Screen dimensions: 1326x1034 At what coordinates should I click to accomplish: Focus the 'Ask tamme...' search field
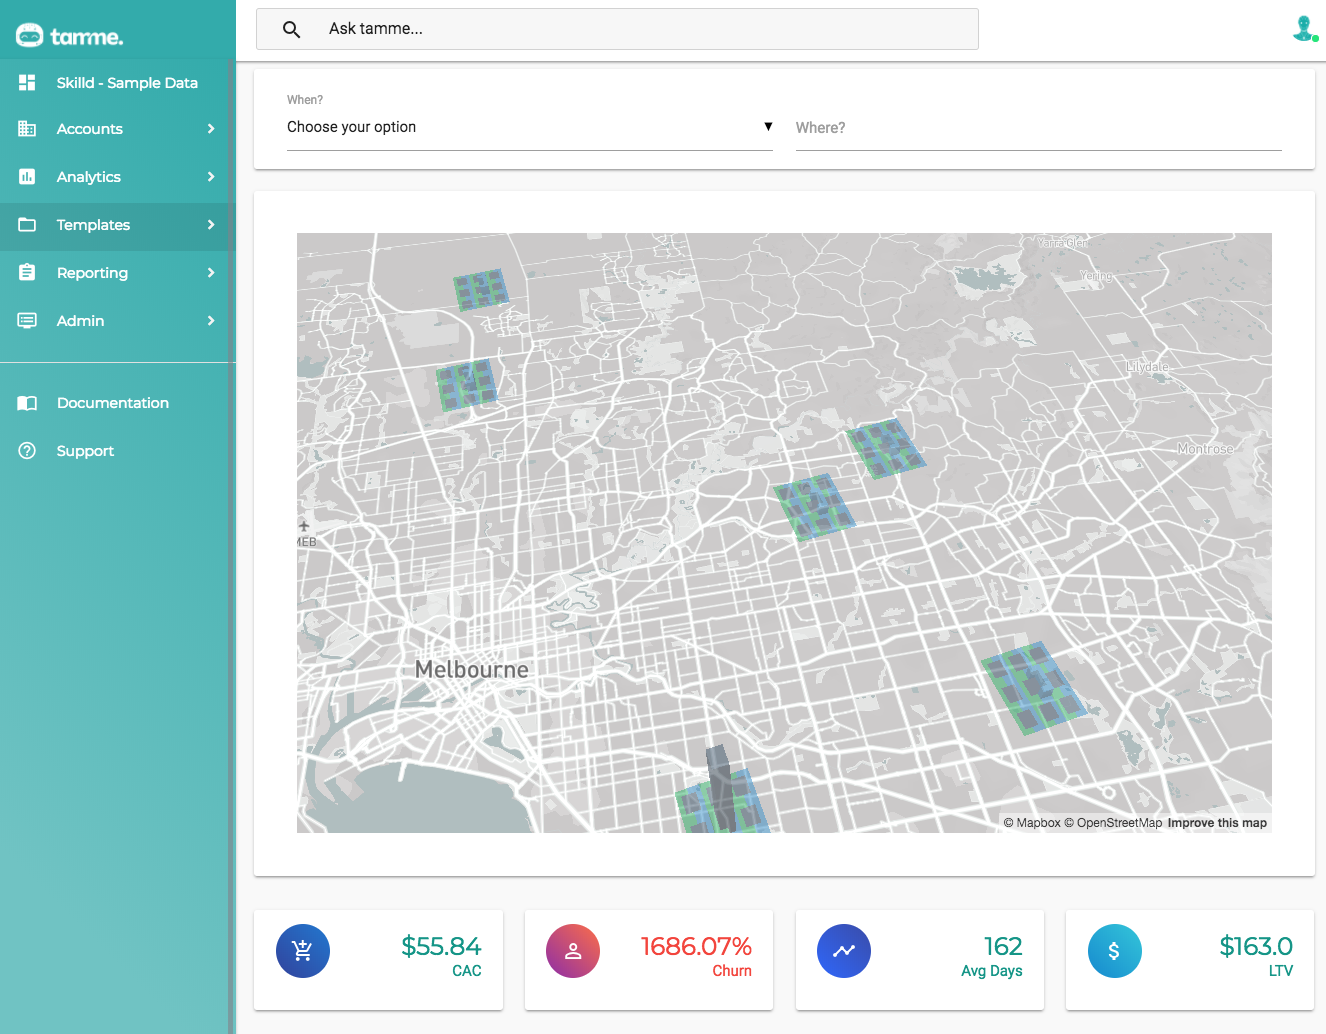point(617,29)
